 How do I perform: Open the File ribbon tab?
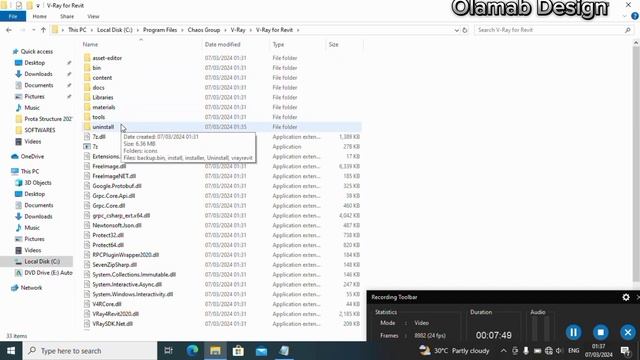point(13,16)
